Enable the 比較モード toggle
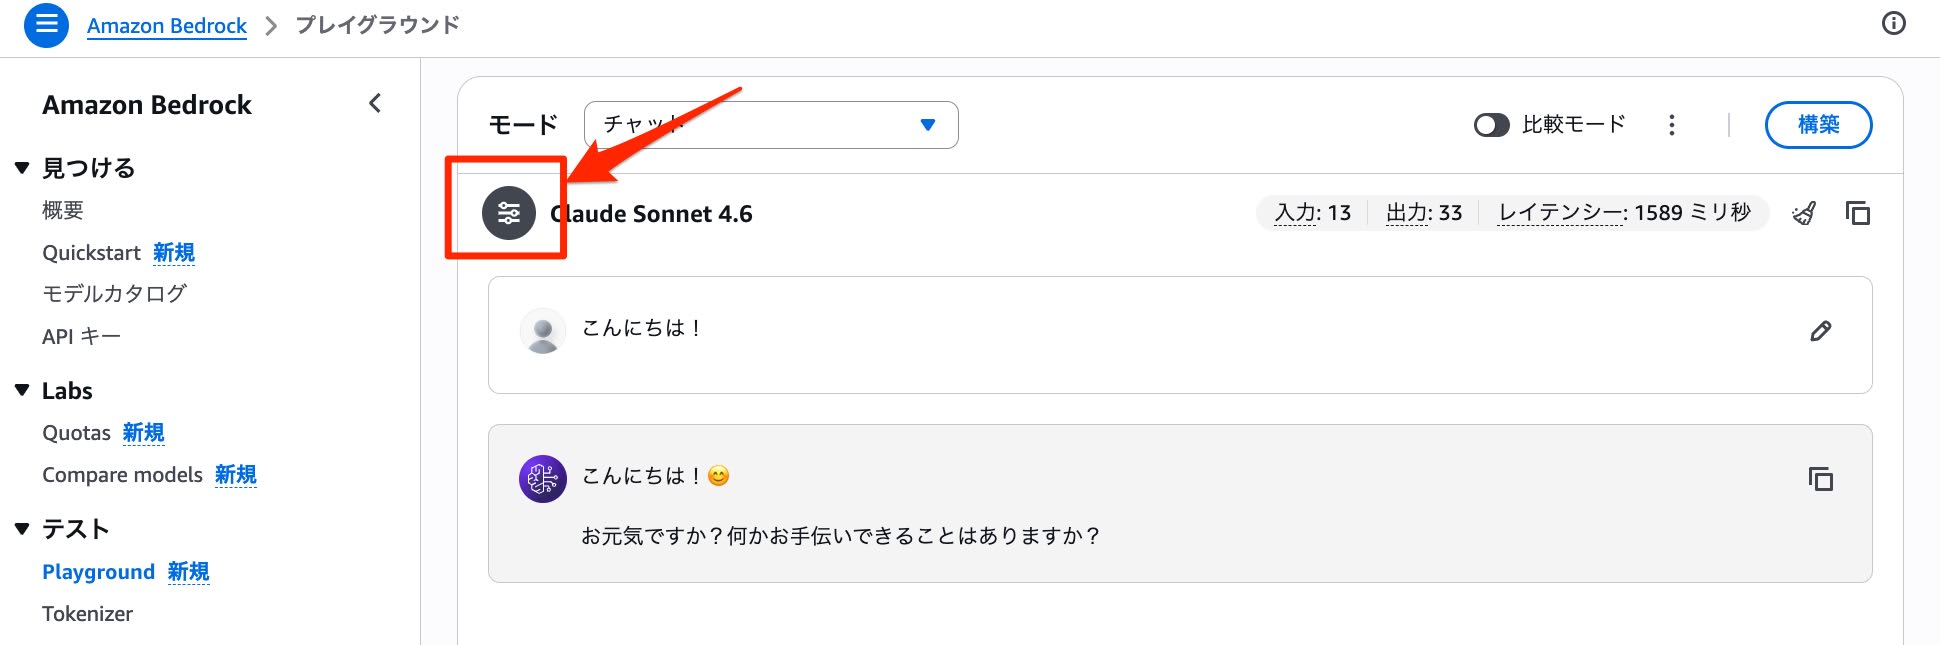 point(1491,125)
